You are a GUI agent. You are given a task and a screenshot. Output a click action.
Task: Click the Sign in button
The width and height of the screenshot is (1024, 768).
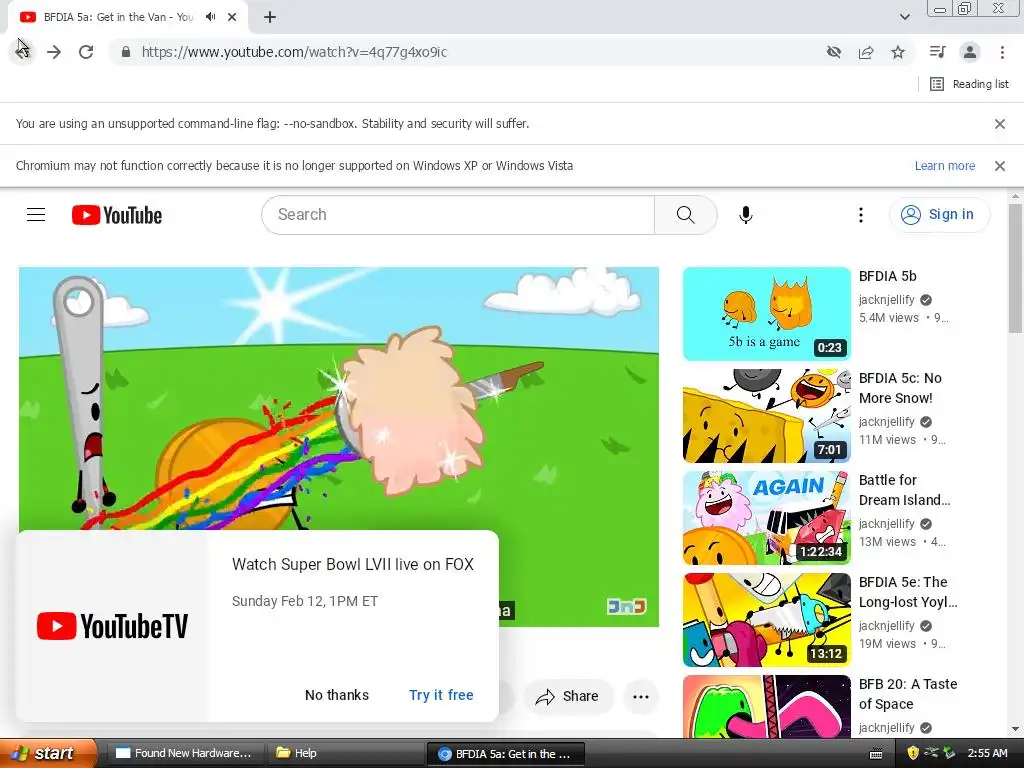coord(939,214)
